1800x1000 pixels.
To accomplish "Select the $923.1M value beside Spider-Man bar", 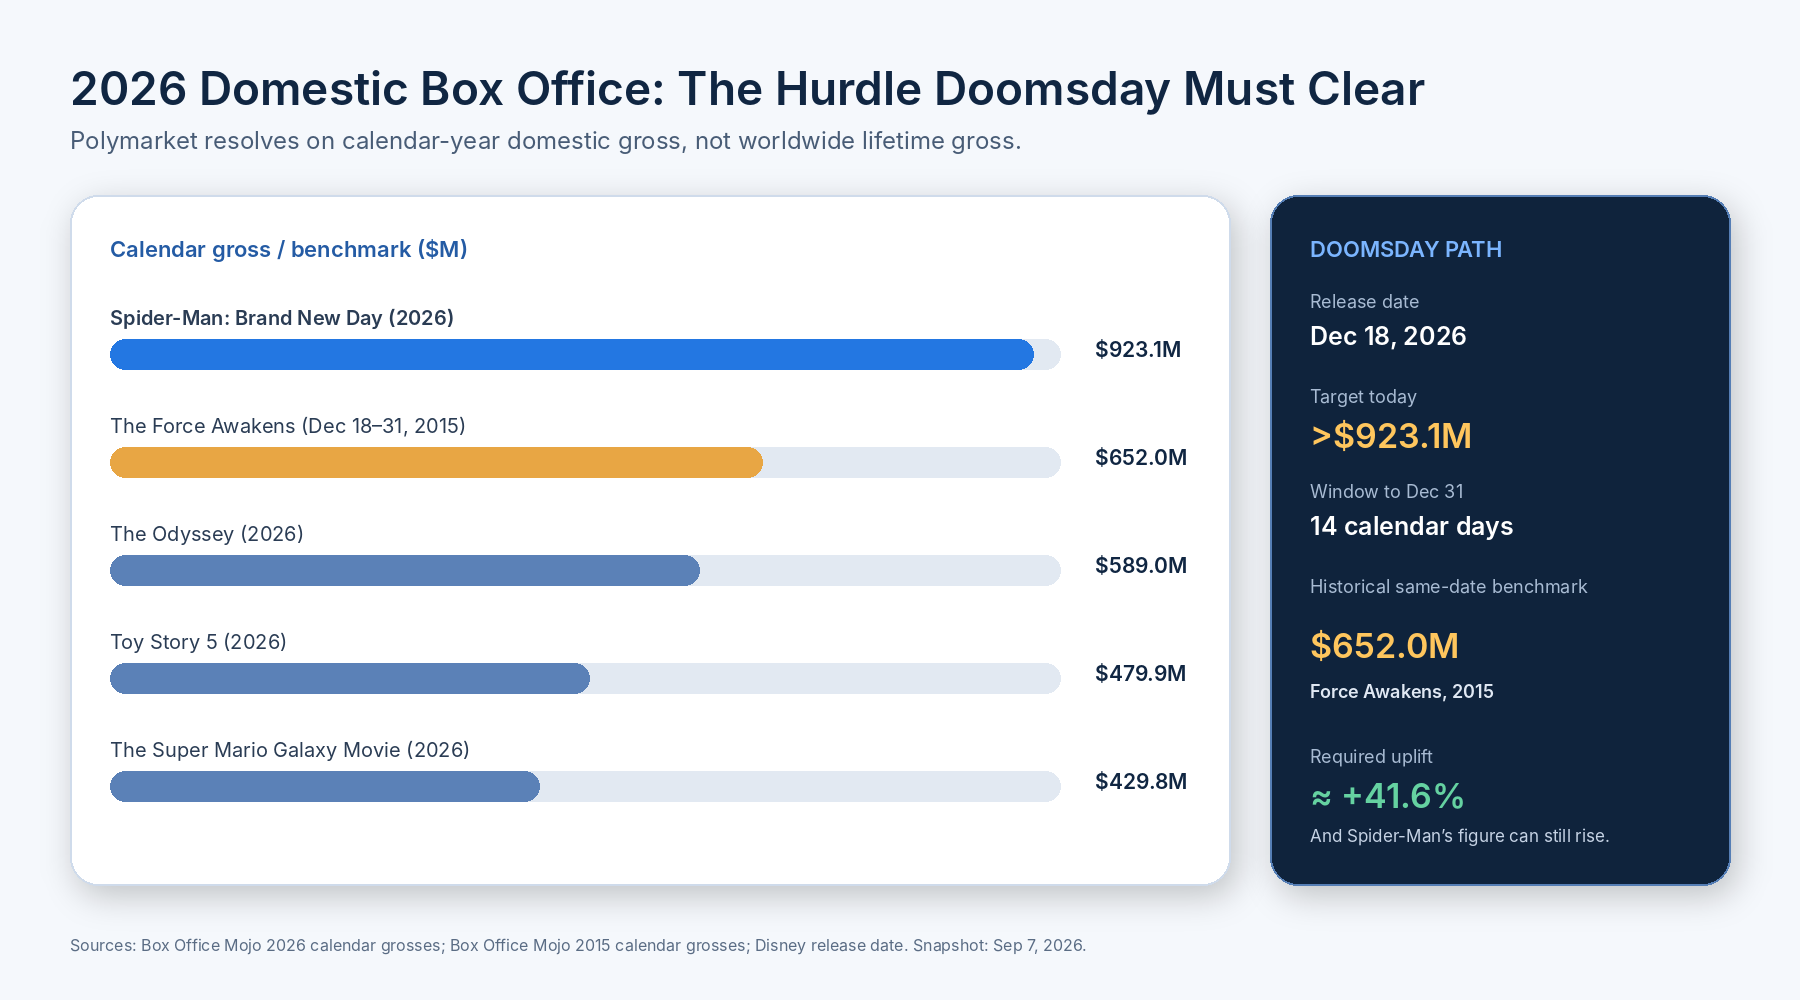I will point(1138,349).
